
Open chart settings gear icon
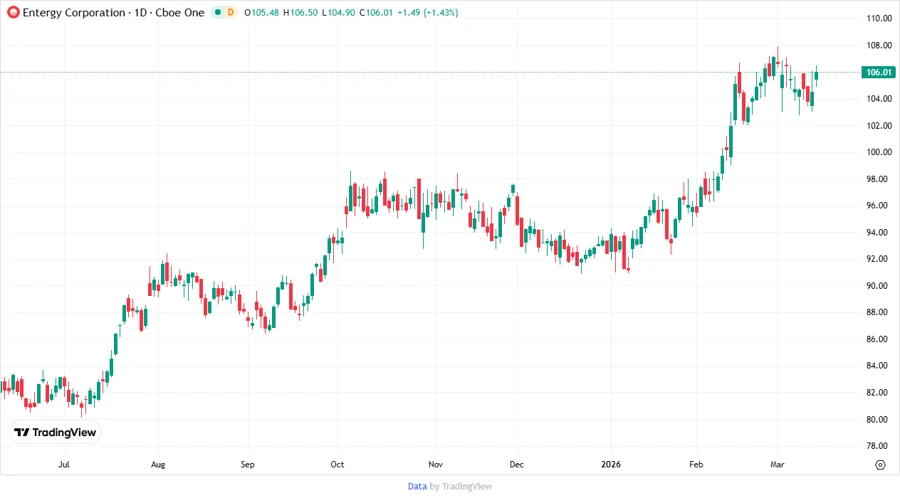point(880,465)
